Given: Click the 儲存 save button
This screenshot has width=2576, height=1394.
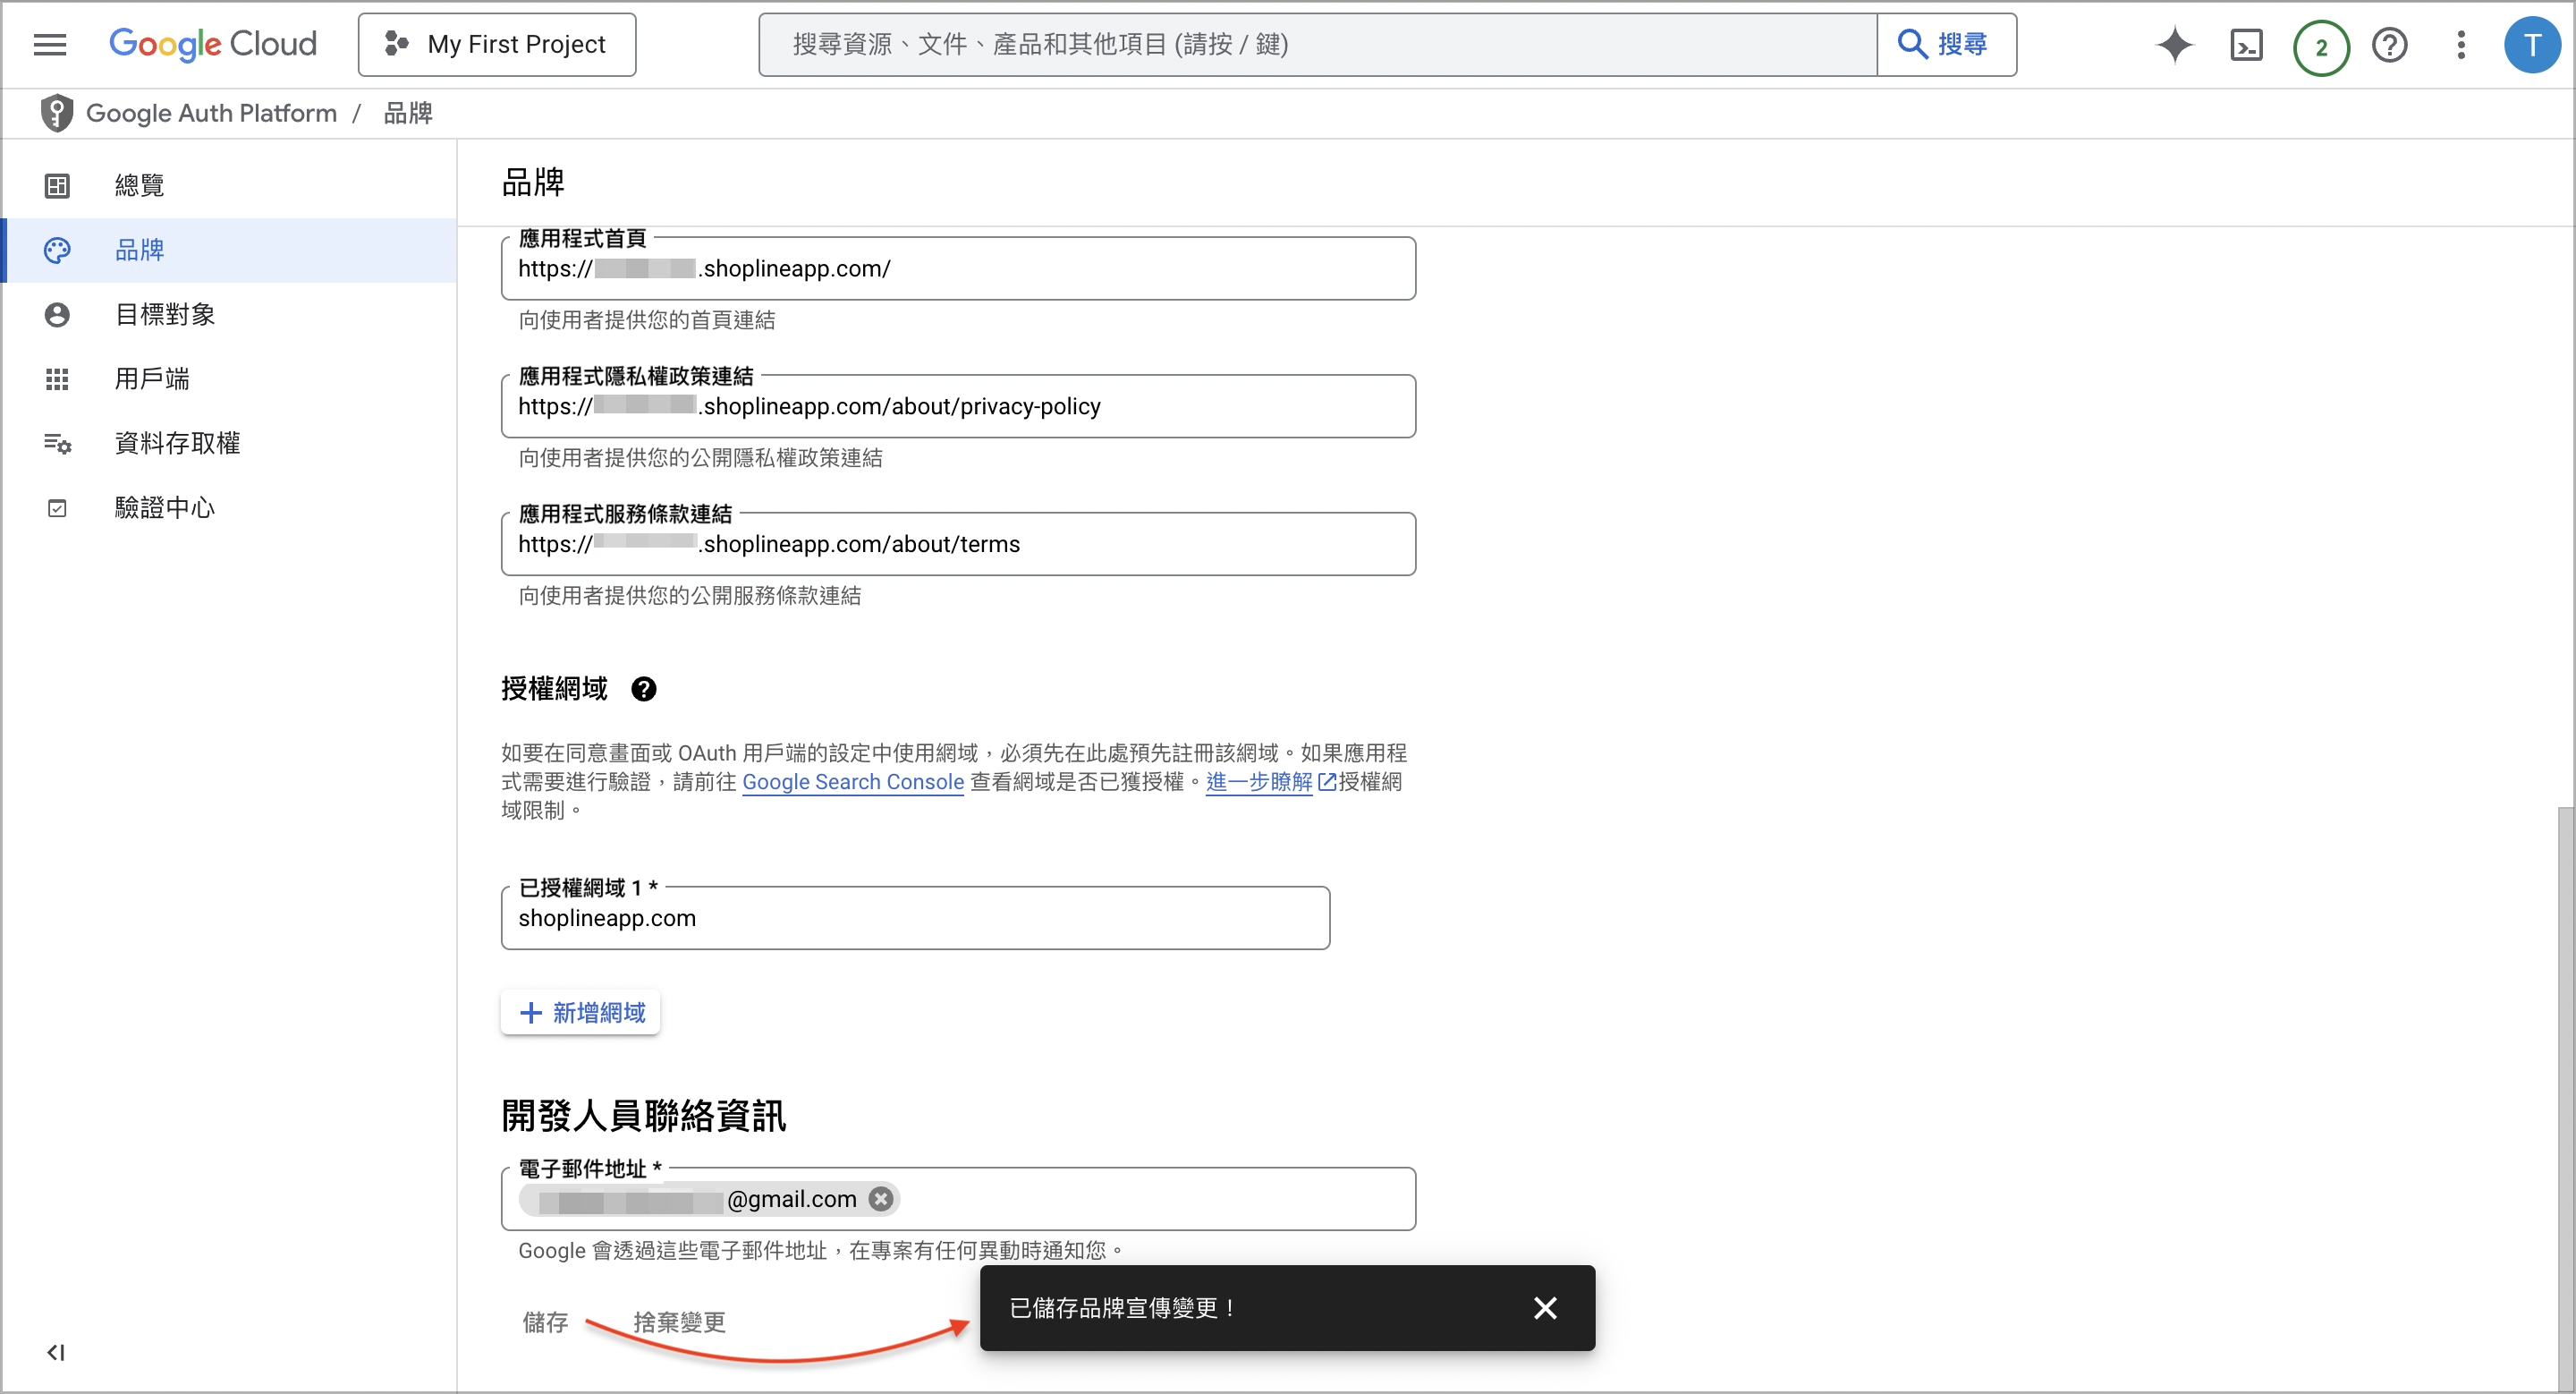Looking at the screenshot, I should click(545, 1322).
